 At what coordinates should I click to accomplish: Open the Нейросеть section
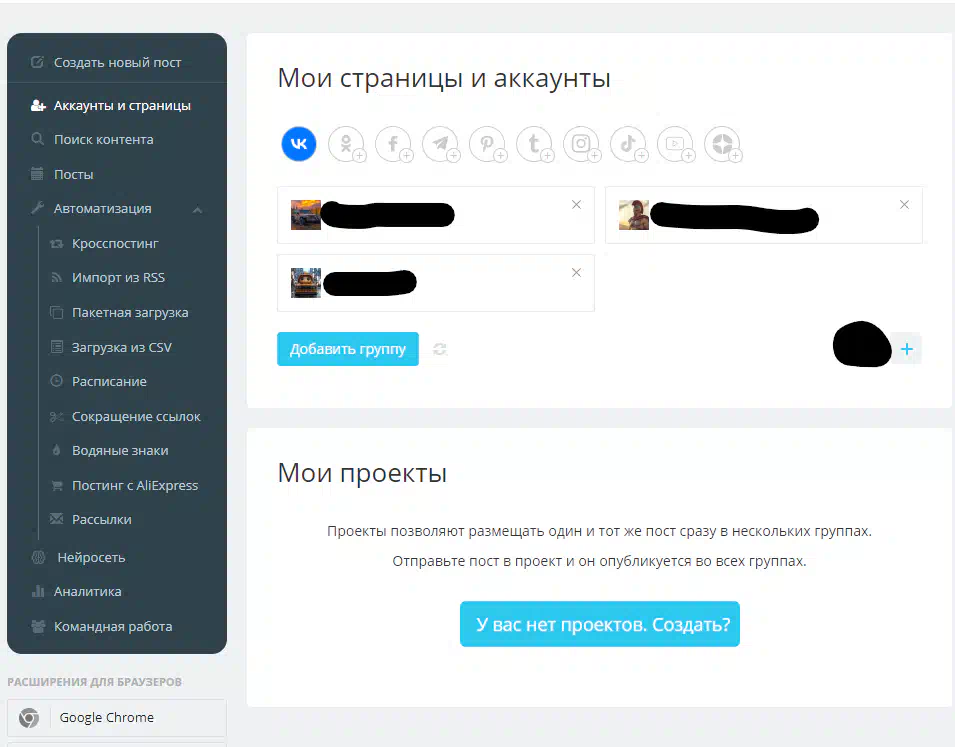91,558
